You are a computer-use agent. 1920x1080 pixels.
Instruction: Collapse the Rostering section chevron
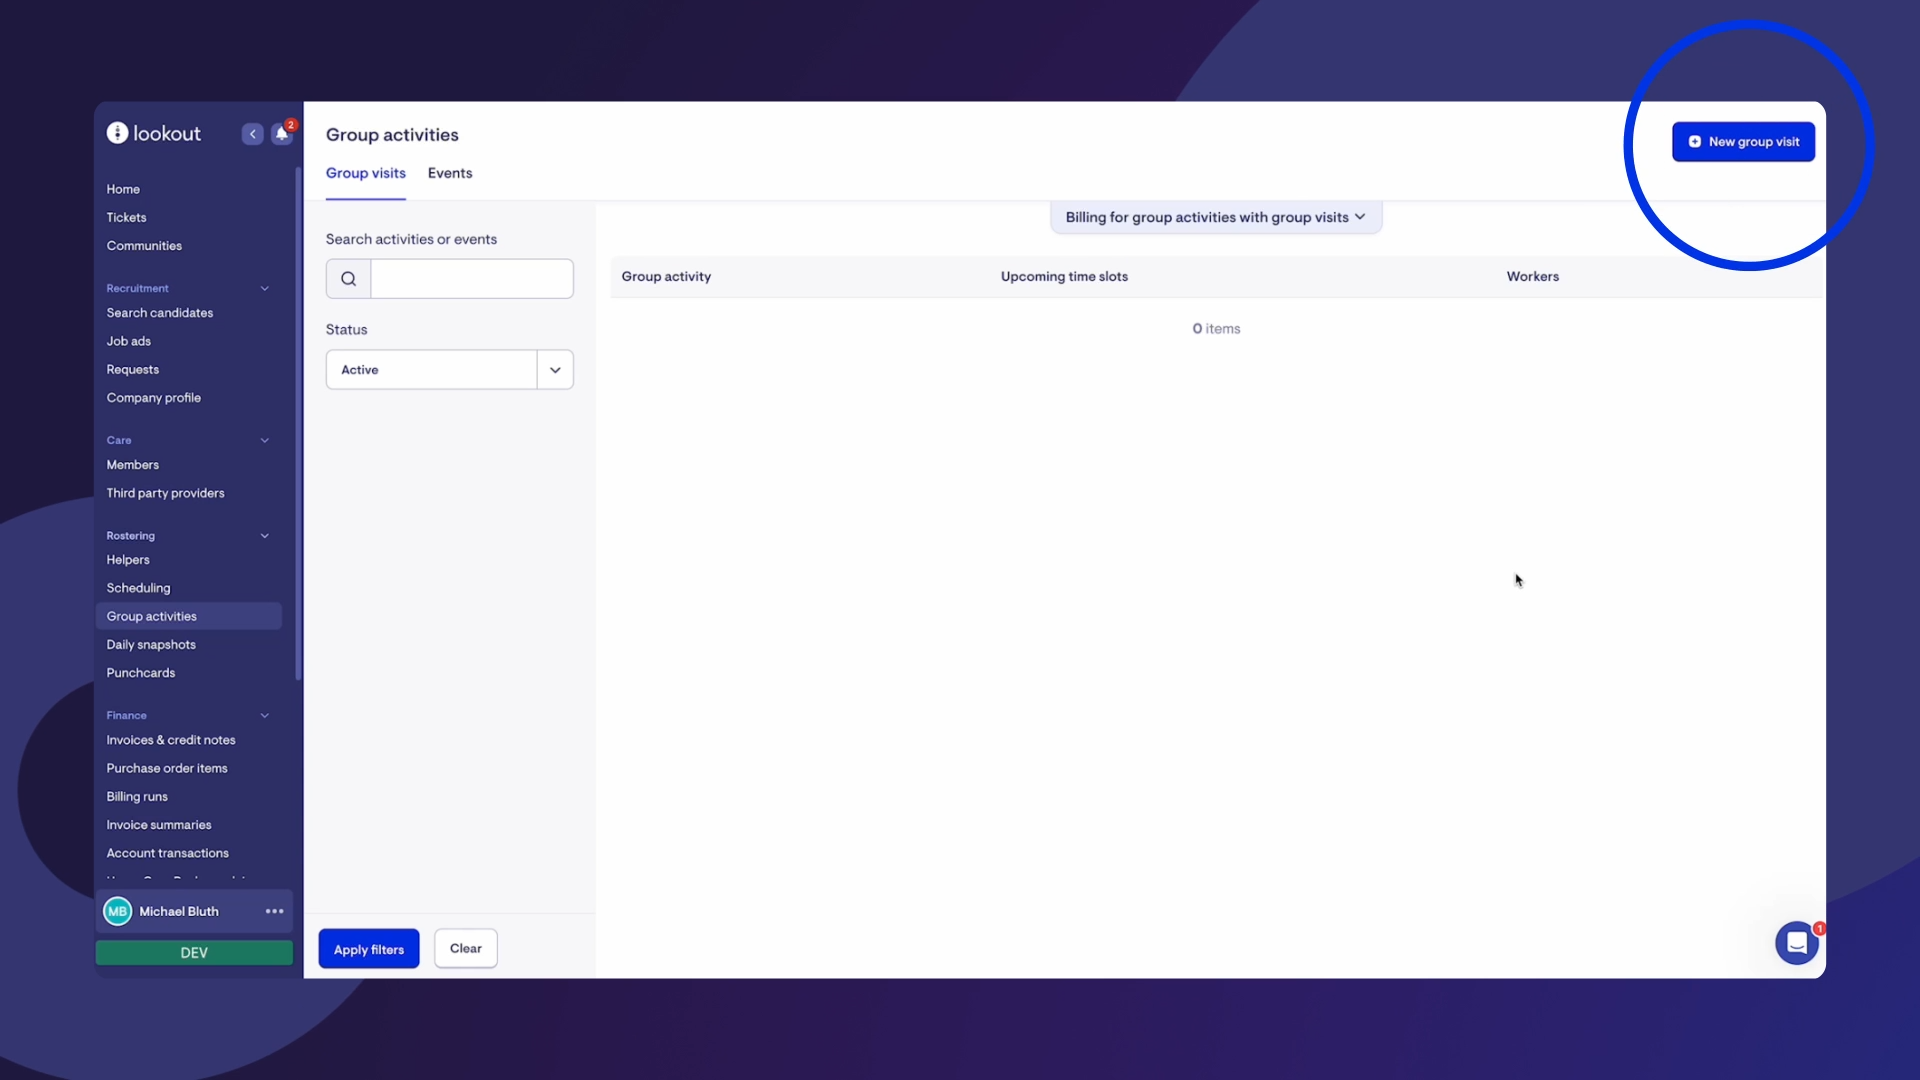click(265, 536)
